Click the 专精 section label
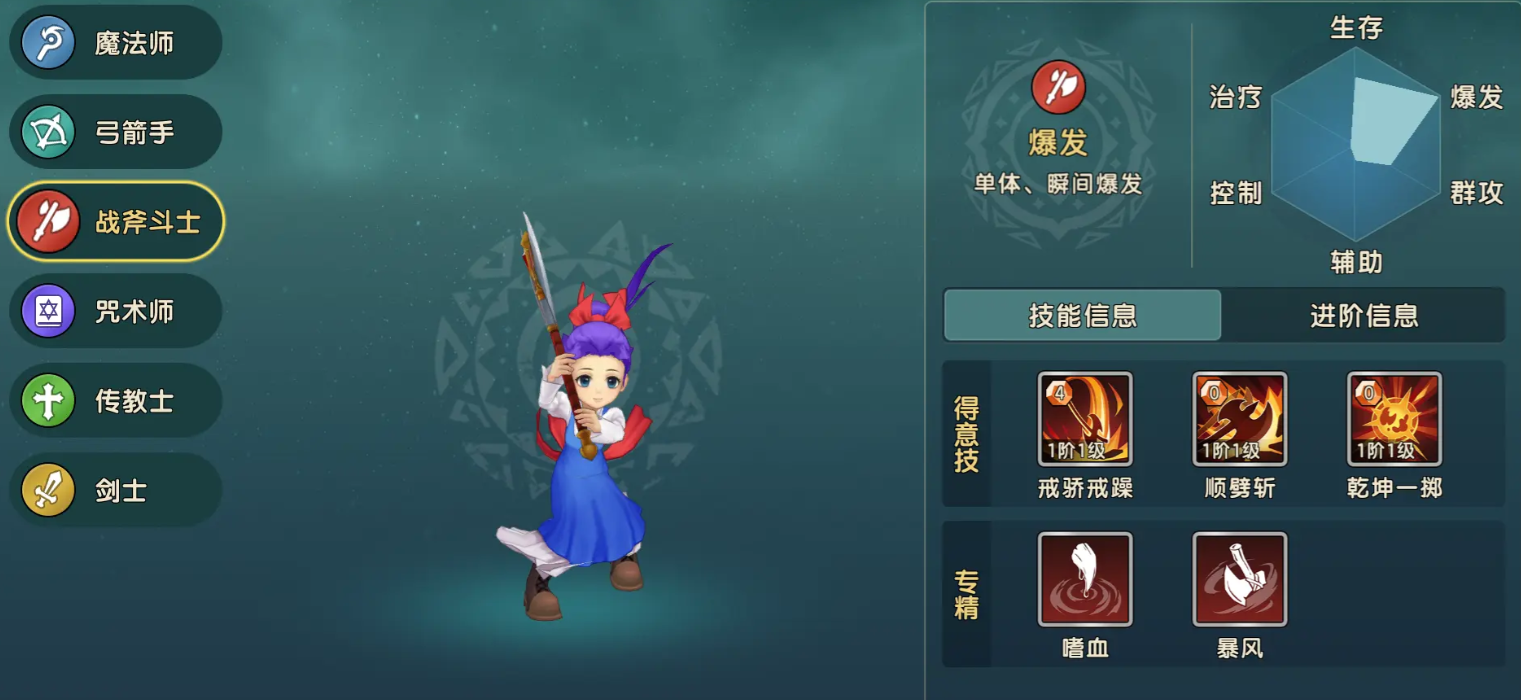 966,594
